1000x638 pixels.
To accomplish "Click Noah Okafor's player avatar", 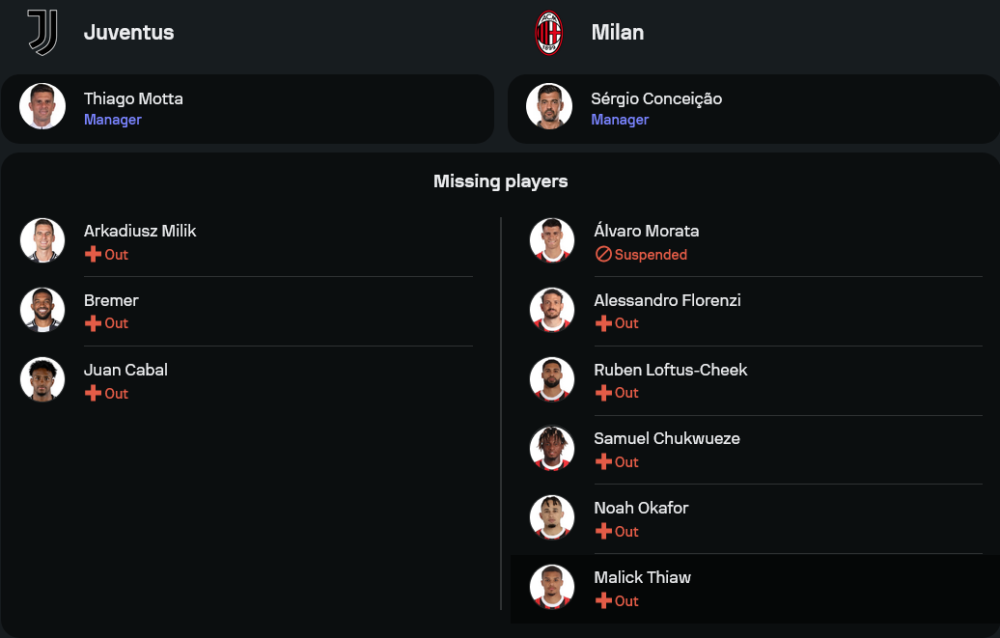I will 552,518.
